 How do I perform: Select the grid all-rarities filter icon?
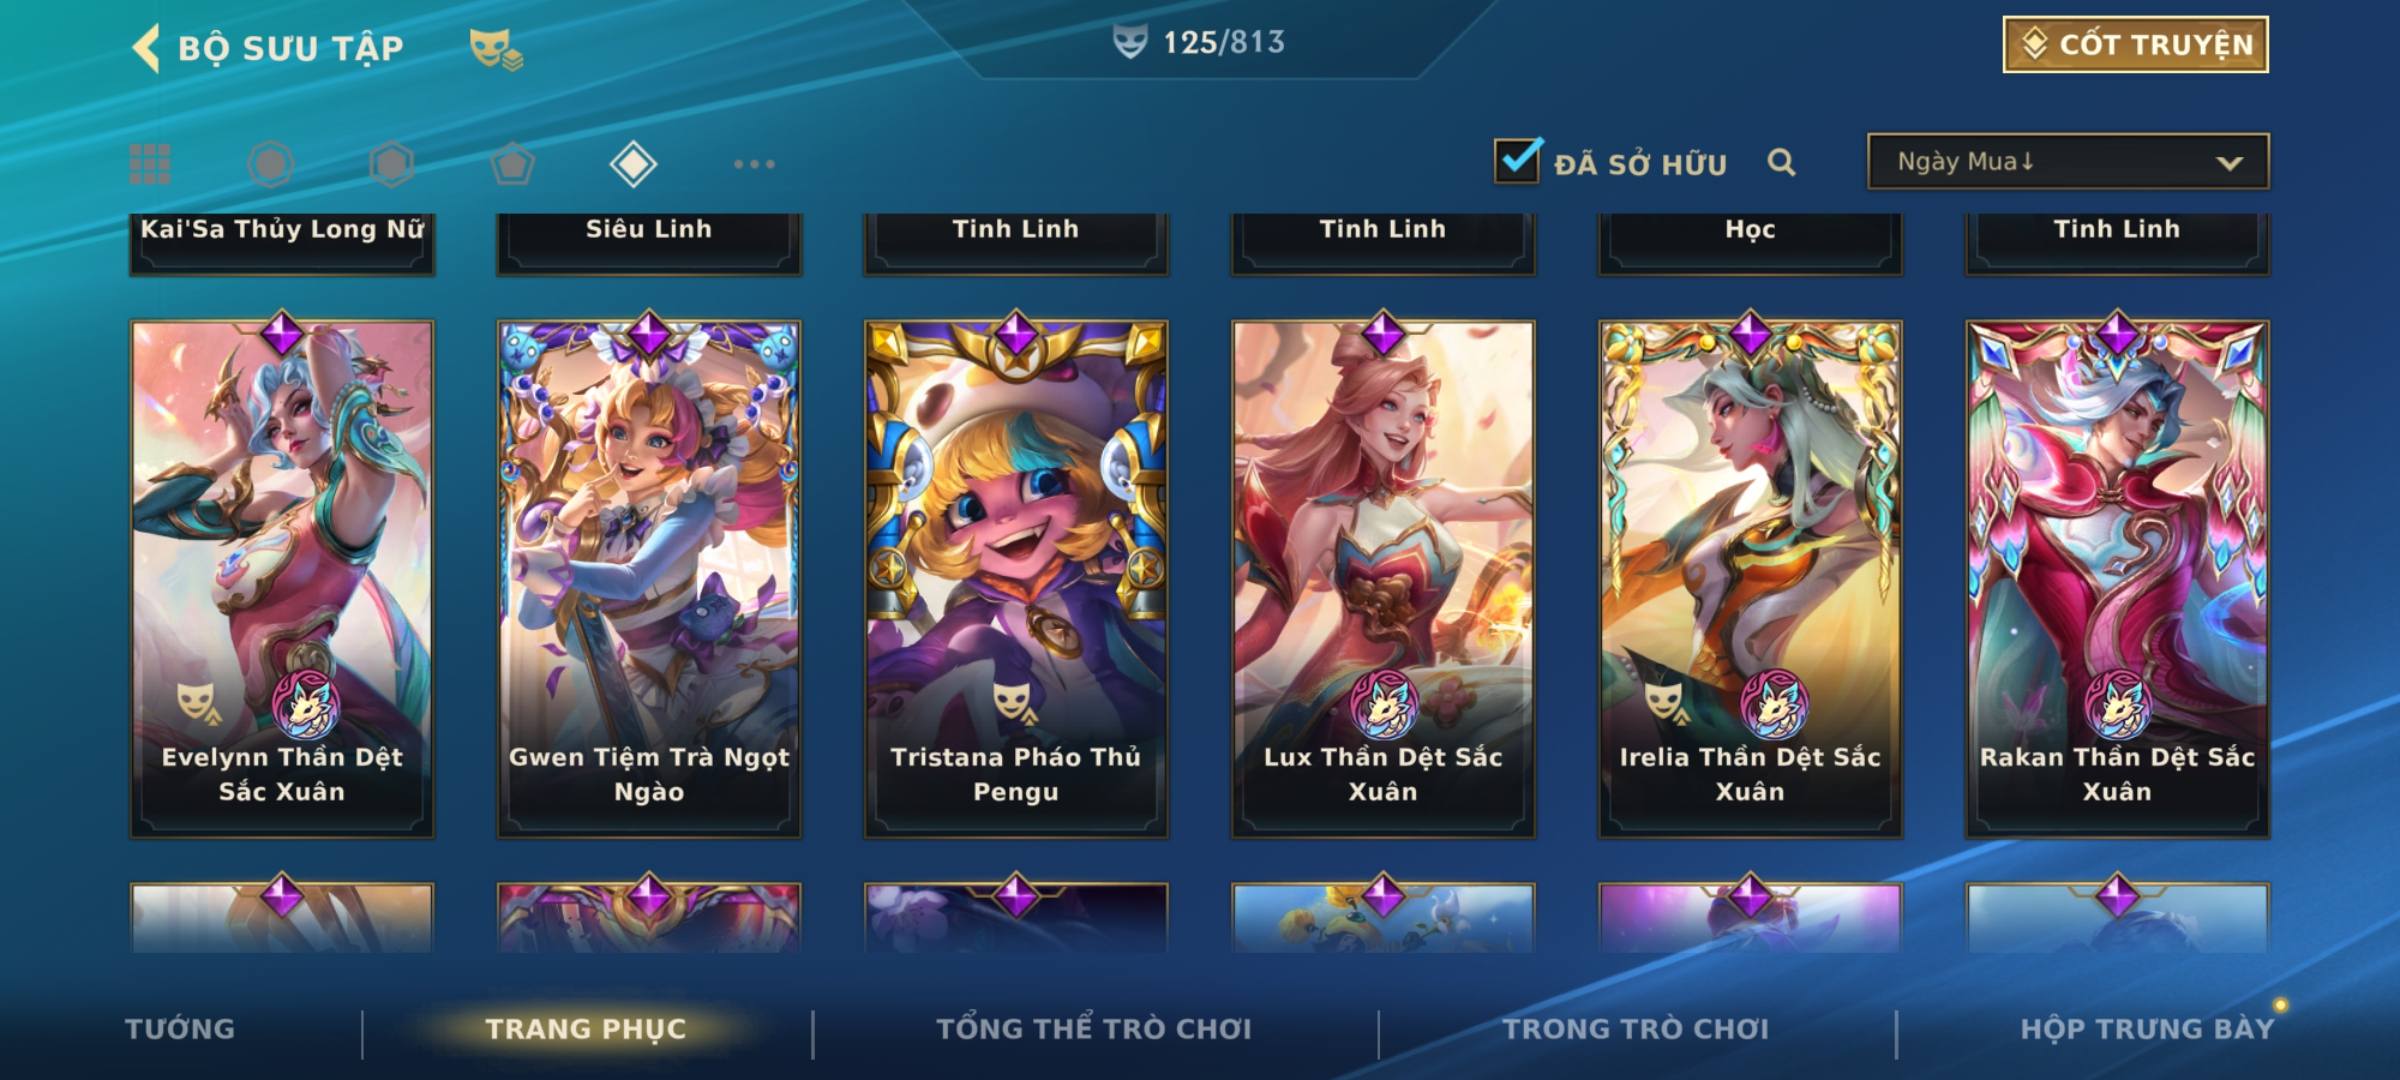click(150, 164)
